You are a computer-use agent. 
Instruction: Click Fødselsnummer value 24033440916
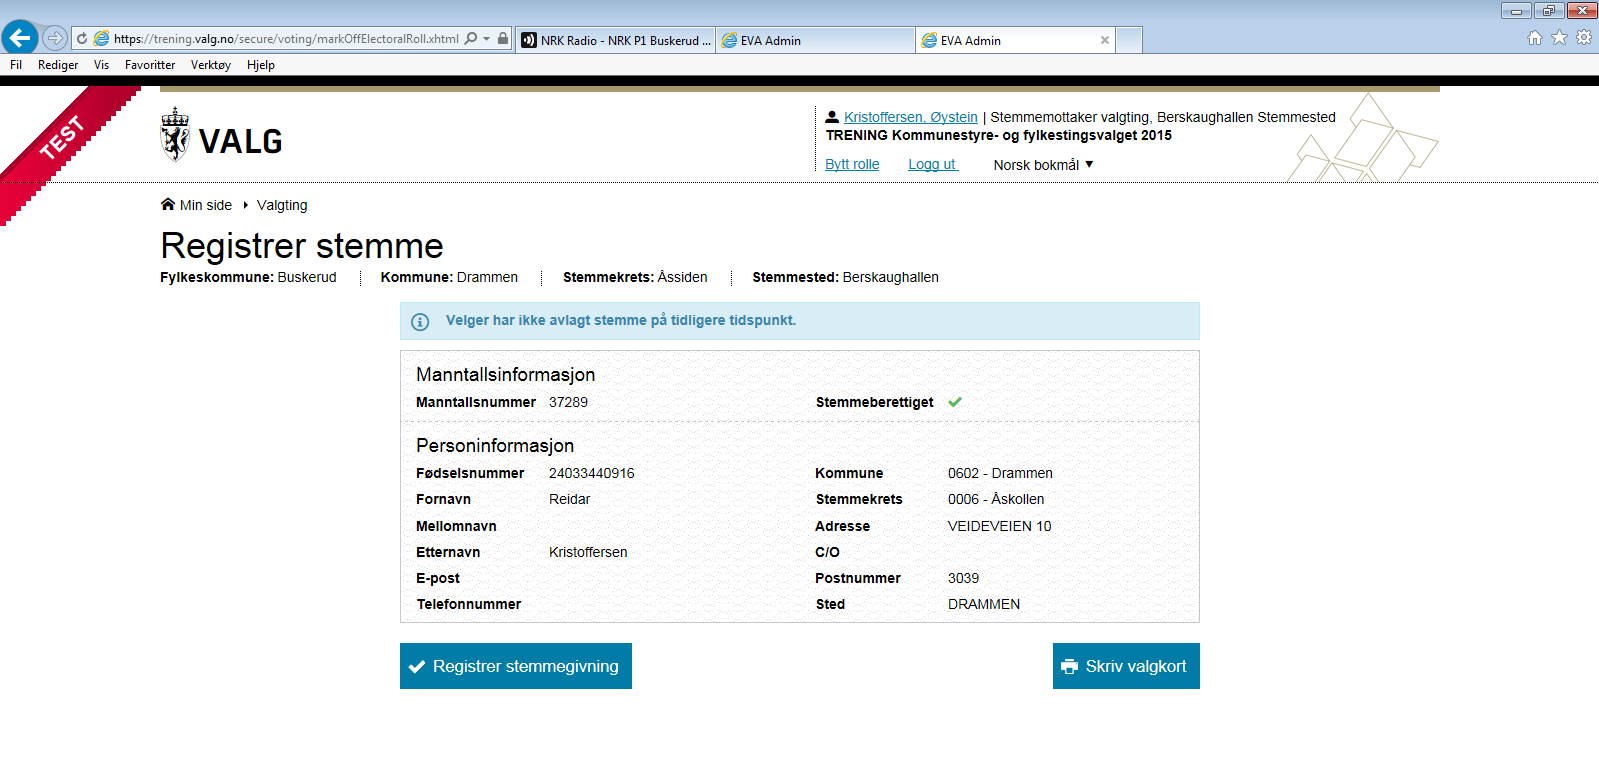click(x=592, y=473)
